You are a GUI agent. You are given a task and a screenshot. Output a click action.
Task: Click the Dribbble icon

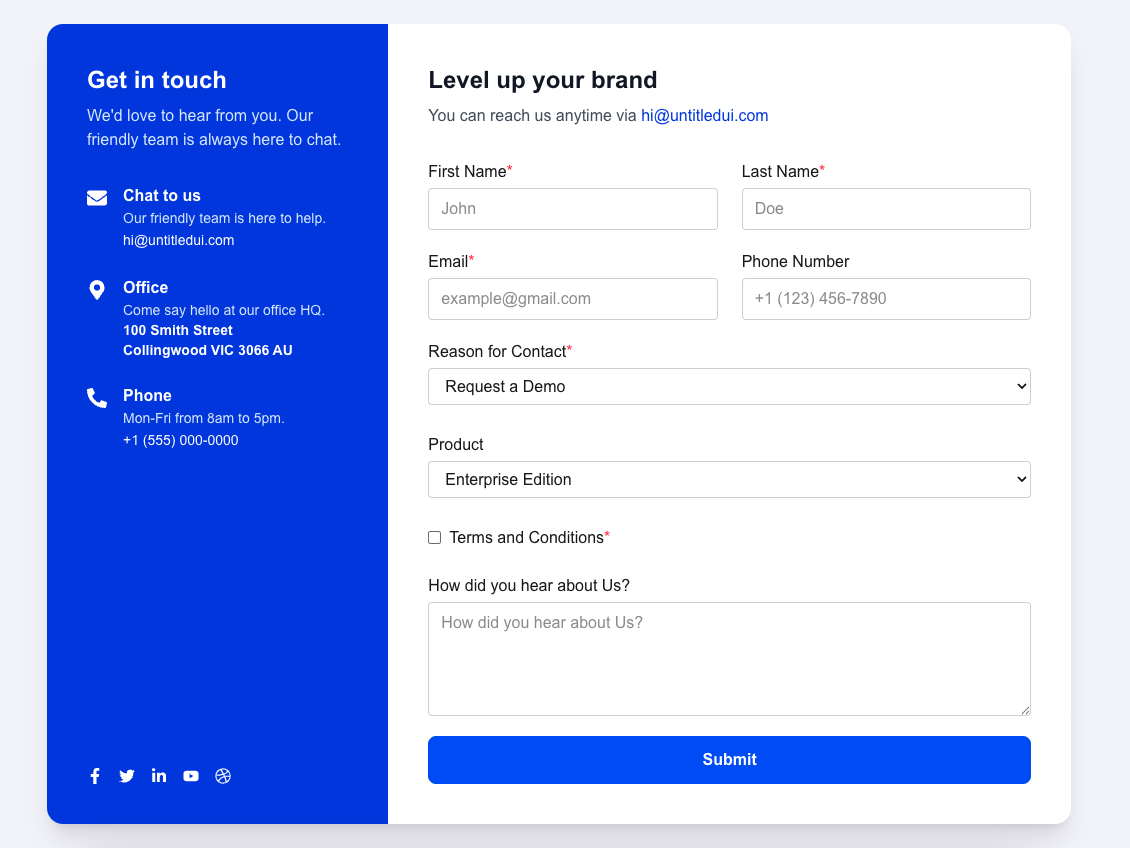click(223, 776)
